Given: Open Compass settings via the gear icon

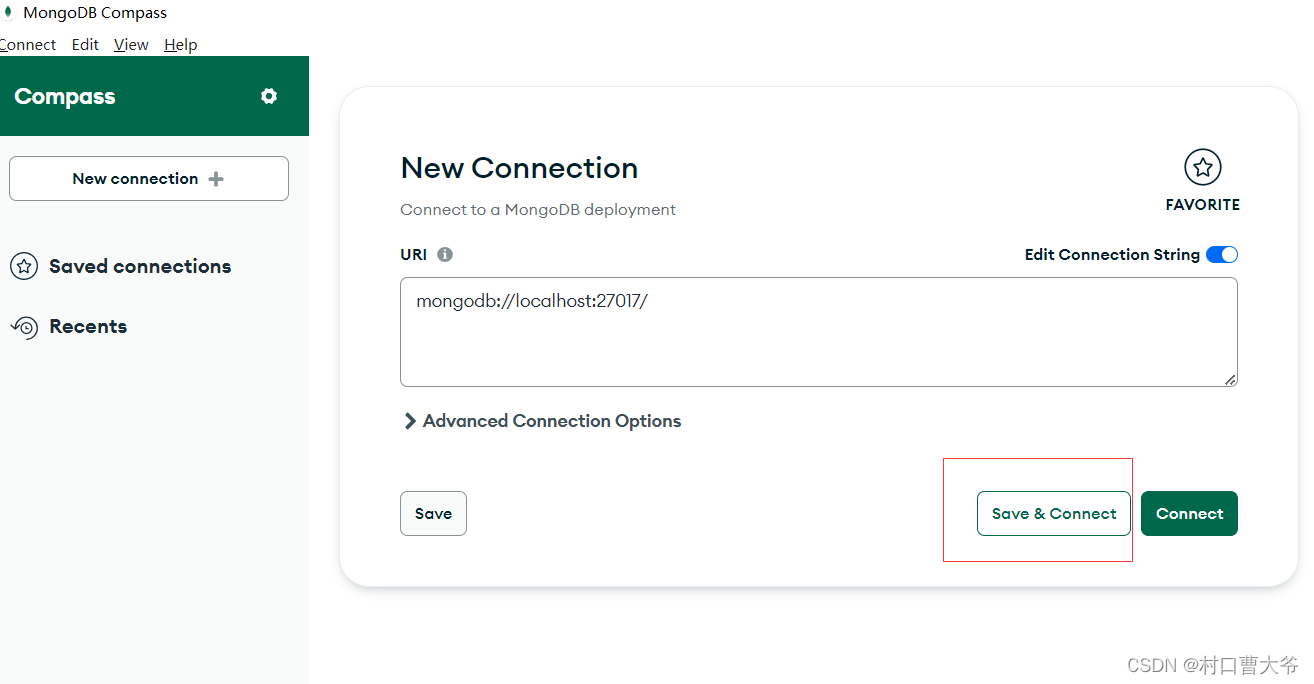Looking at the screenshot, I should coord(268,96).
